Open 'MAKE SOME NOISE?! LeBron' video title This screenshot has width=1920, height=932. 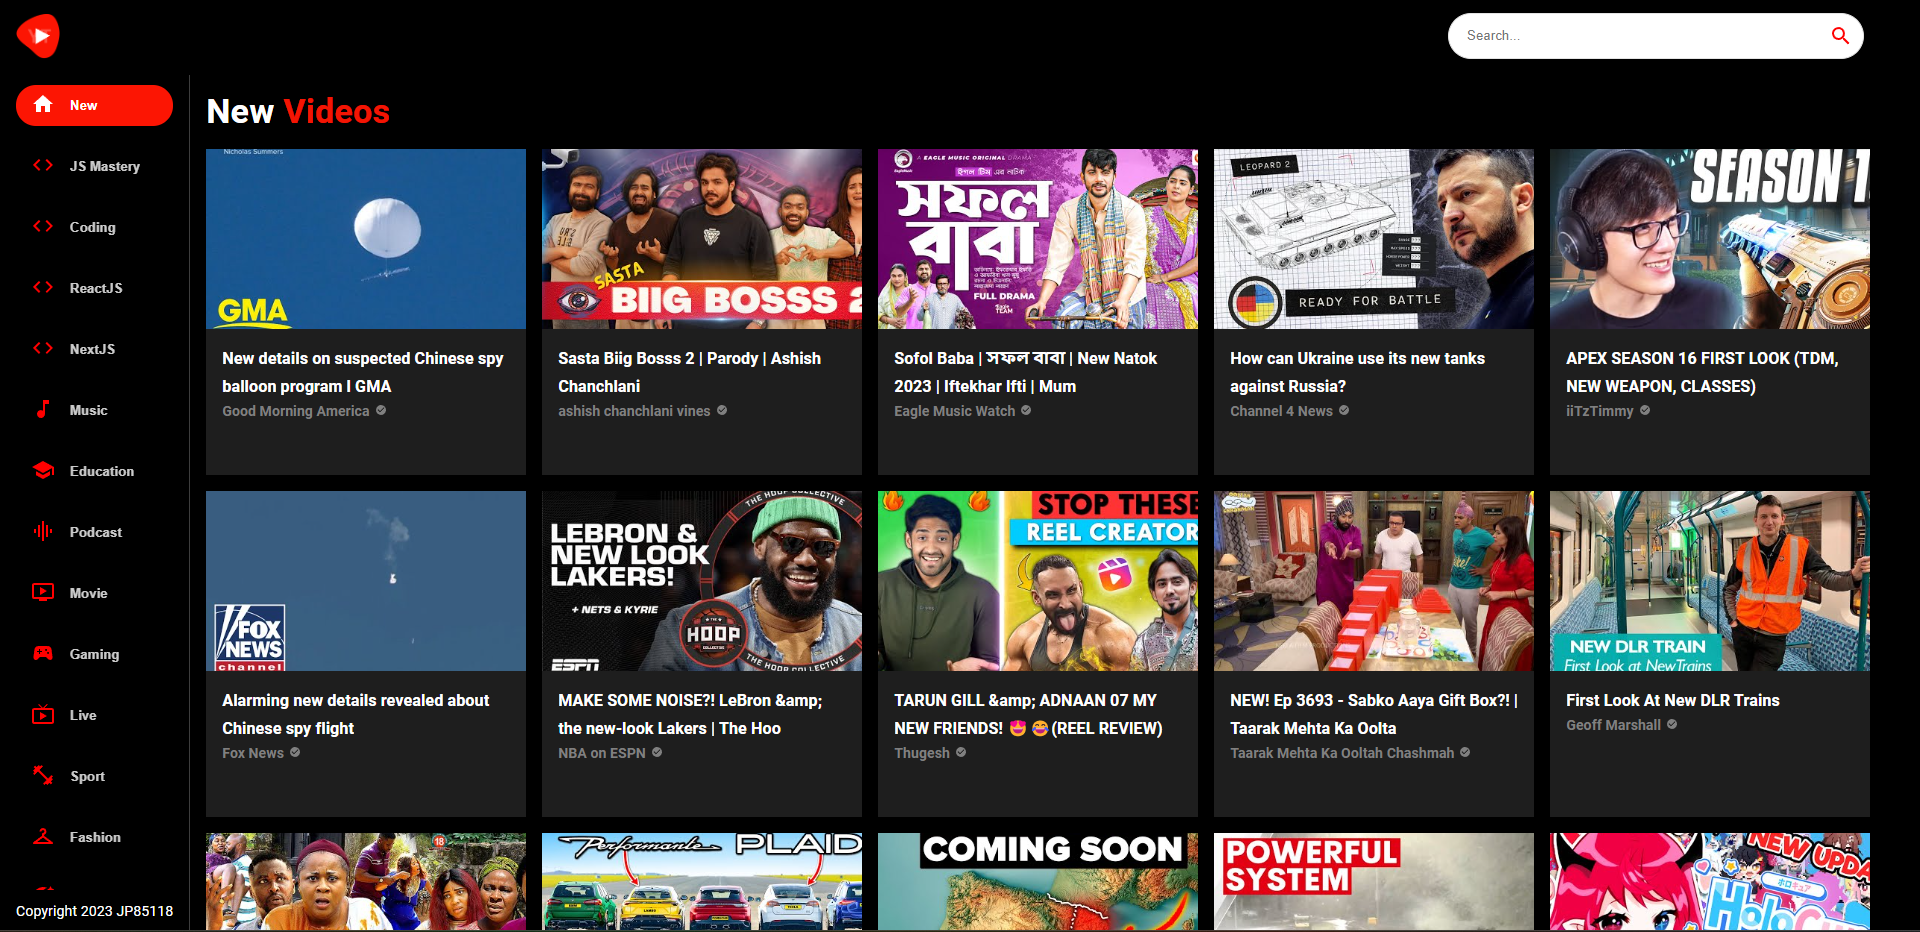click(x=690, y=714)
